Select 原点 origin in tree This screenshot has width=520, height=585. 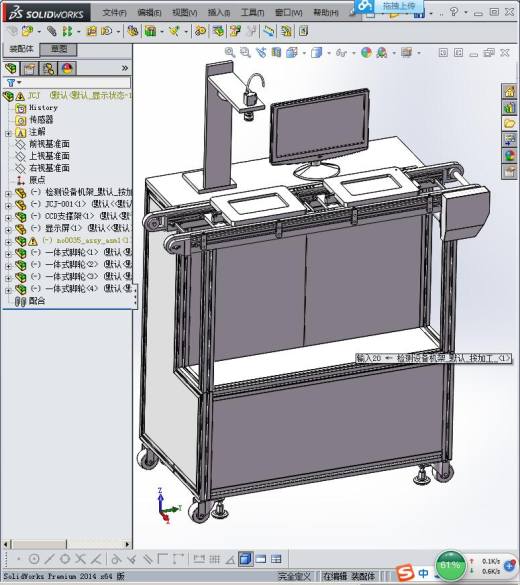pos(31,180)
